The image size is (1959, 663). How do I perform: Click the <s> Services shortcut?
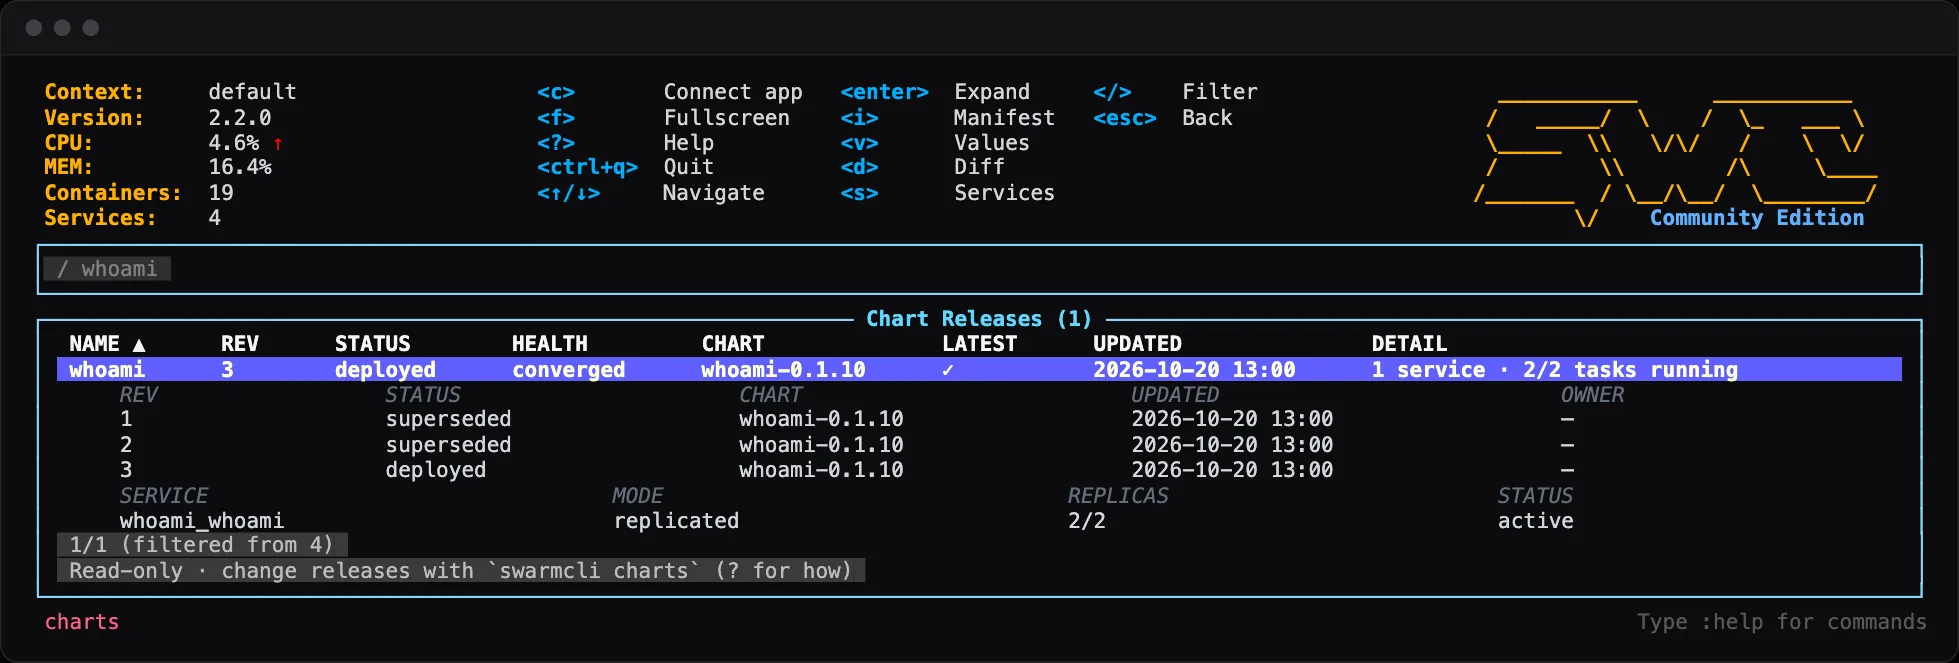click(x=947, y=193)
